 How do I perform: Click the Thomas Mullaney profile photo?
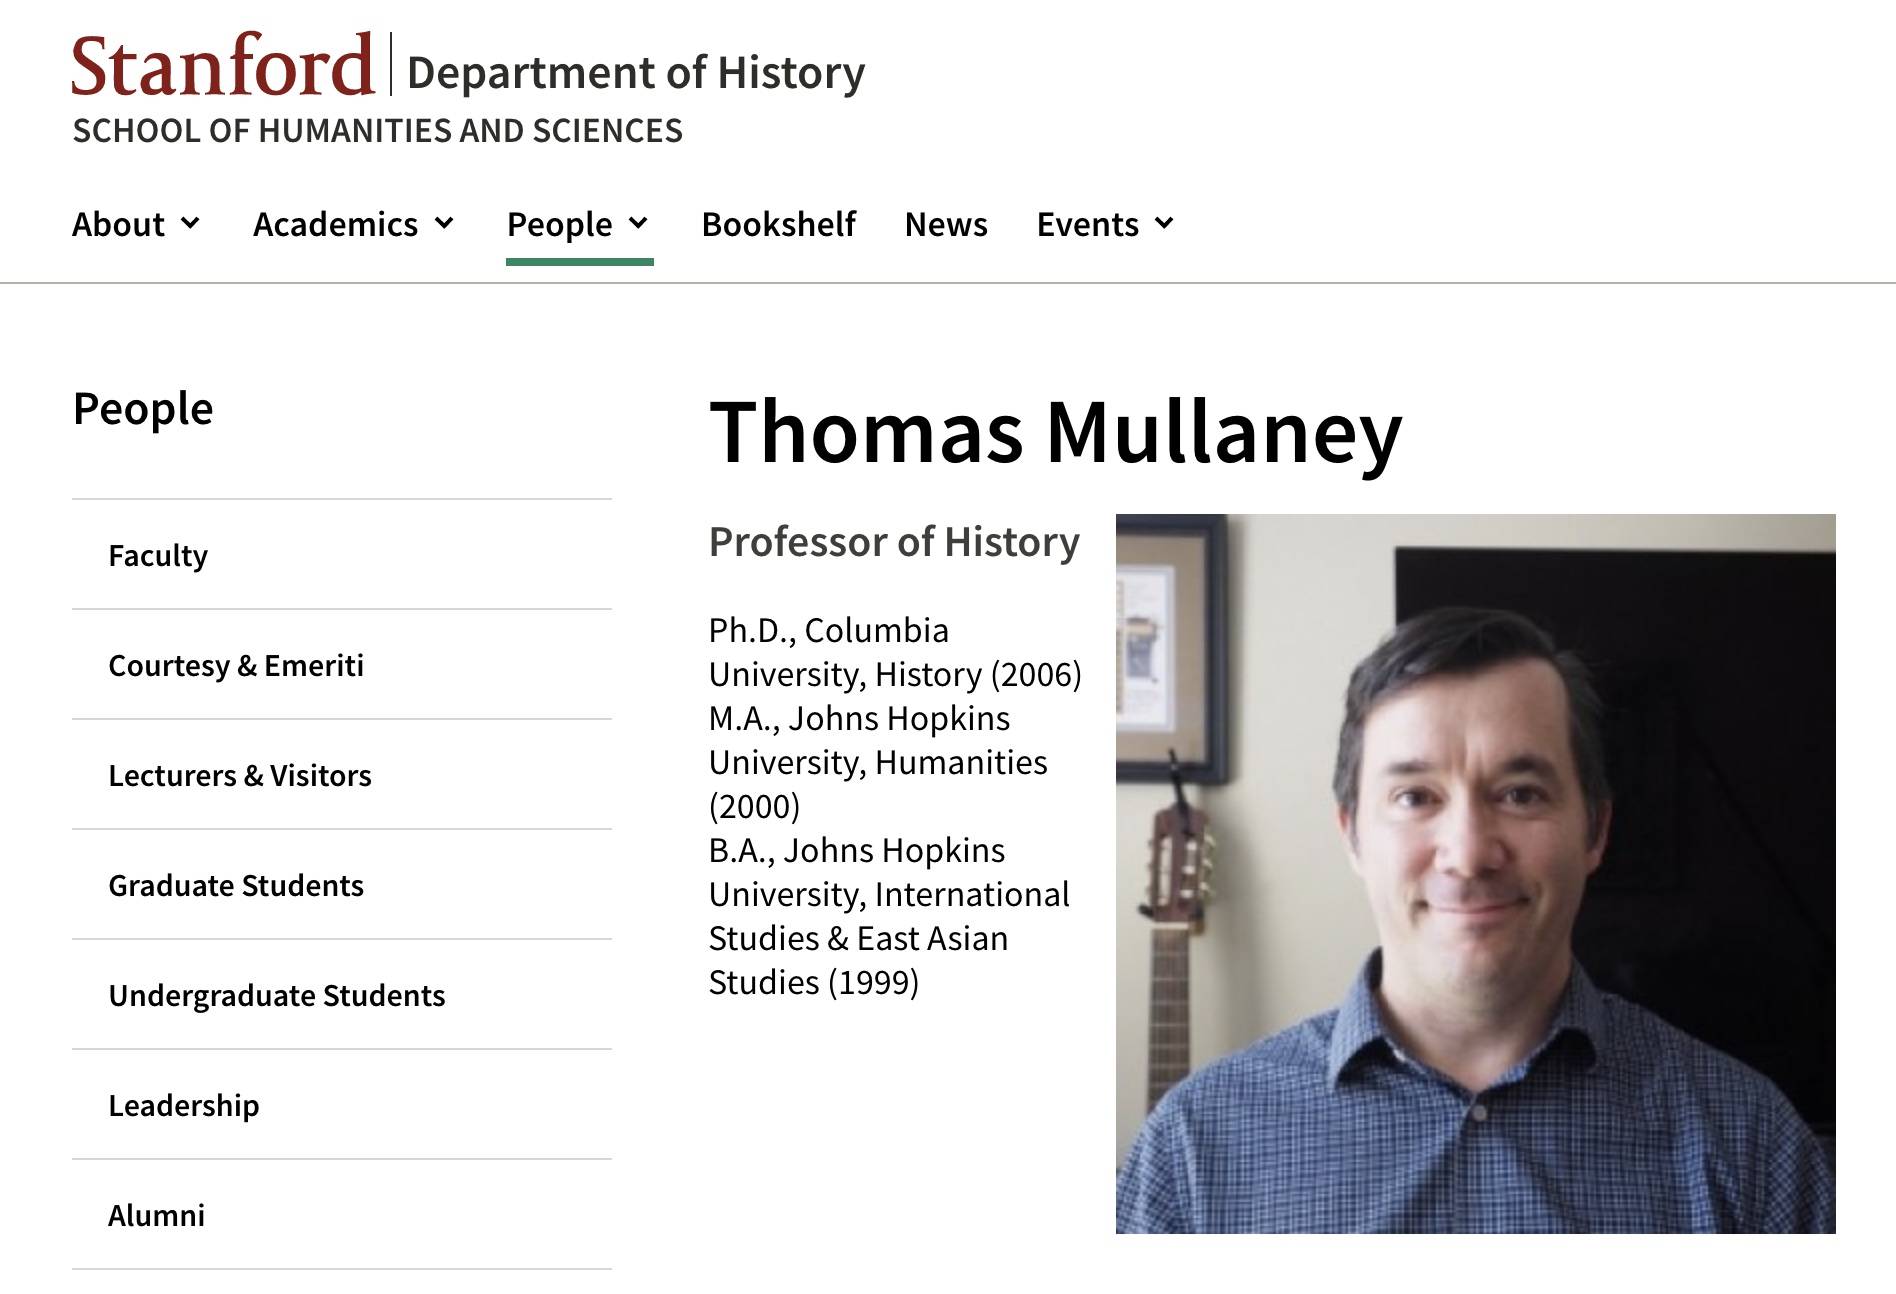pos(1475,873)
